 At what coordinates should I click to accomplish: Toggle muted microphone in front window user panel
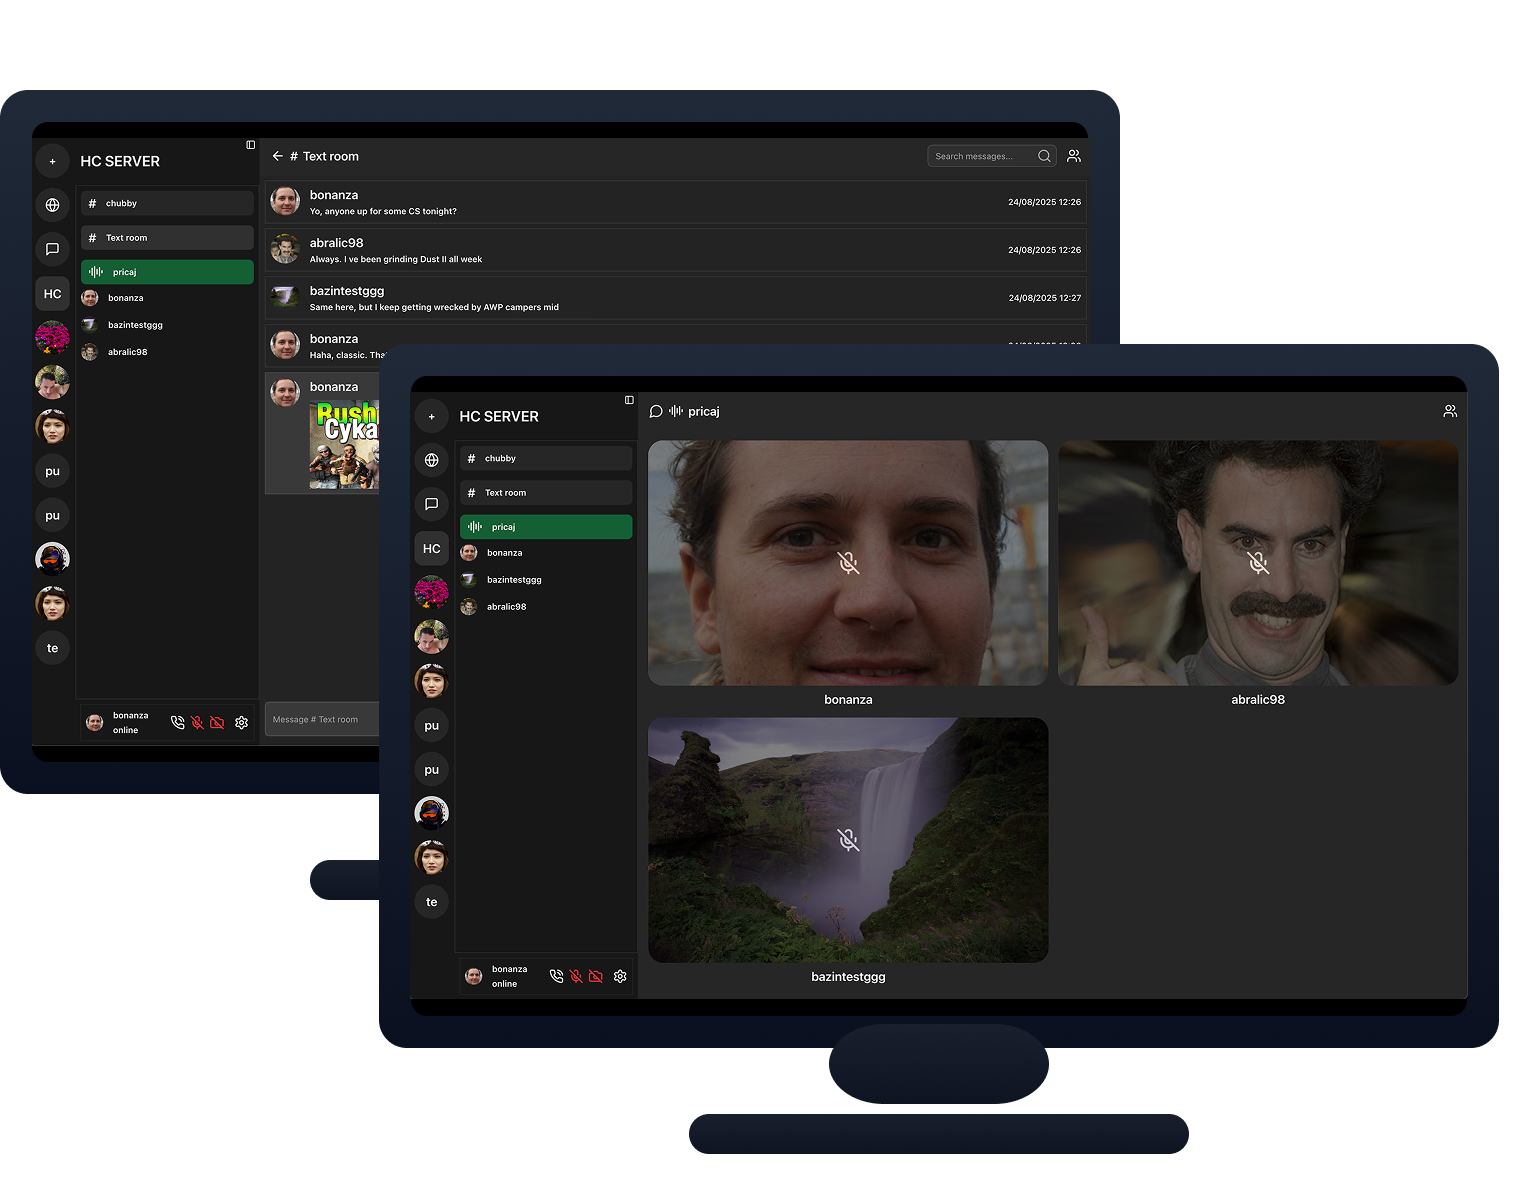pos(576,976)
